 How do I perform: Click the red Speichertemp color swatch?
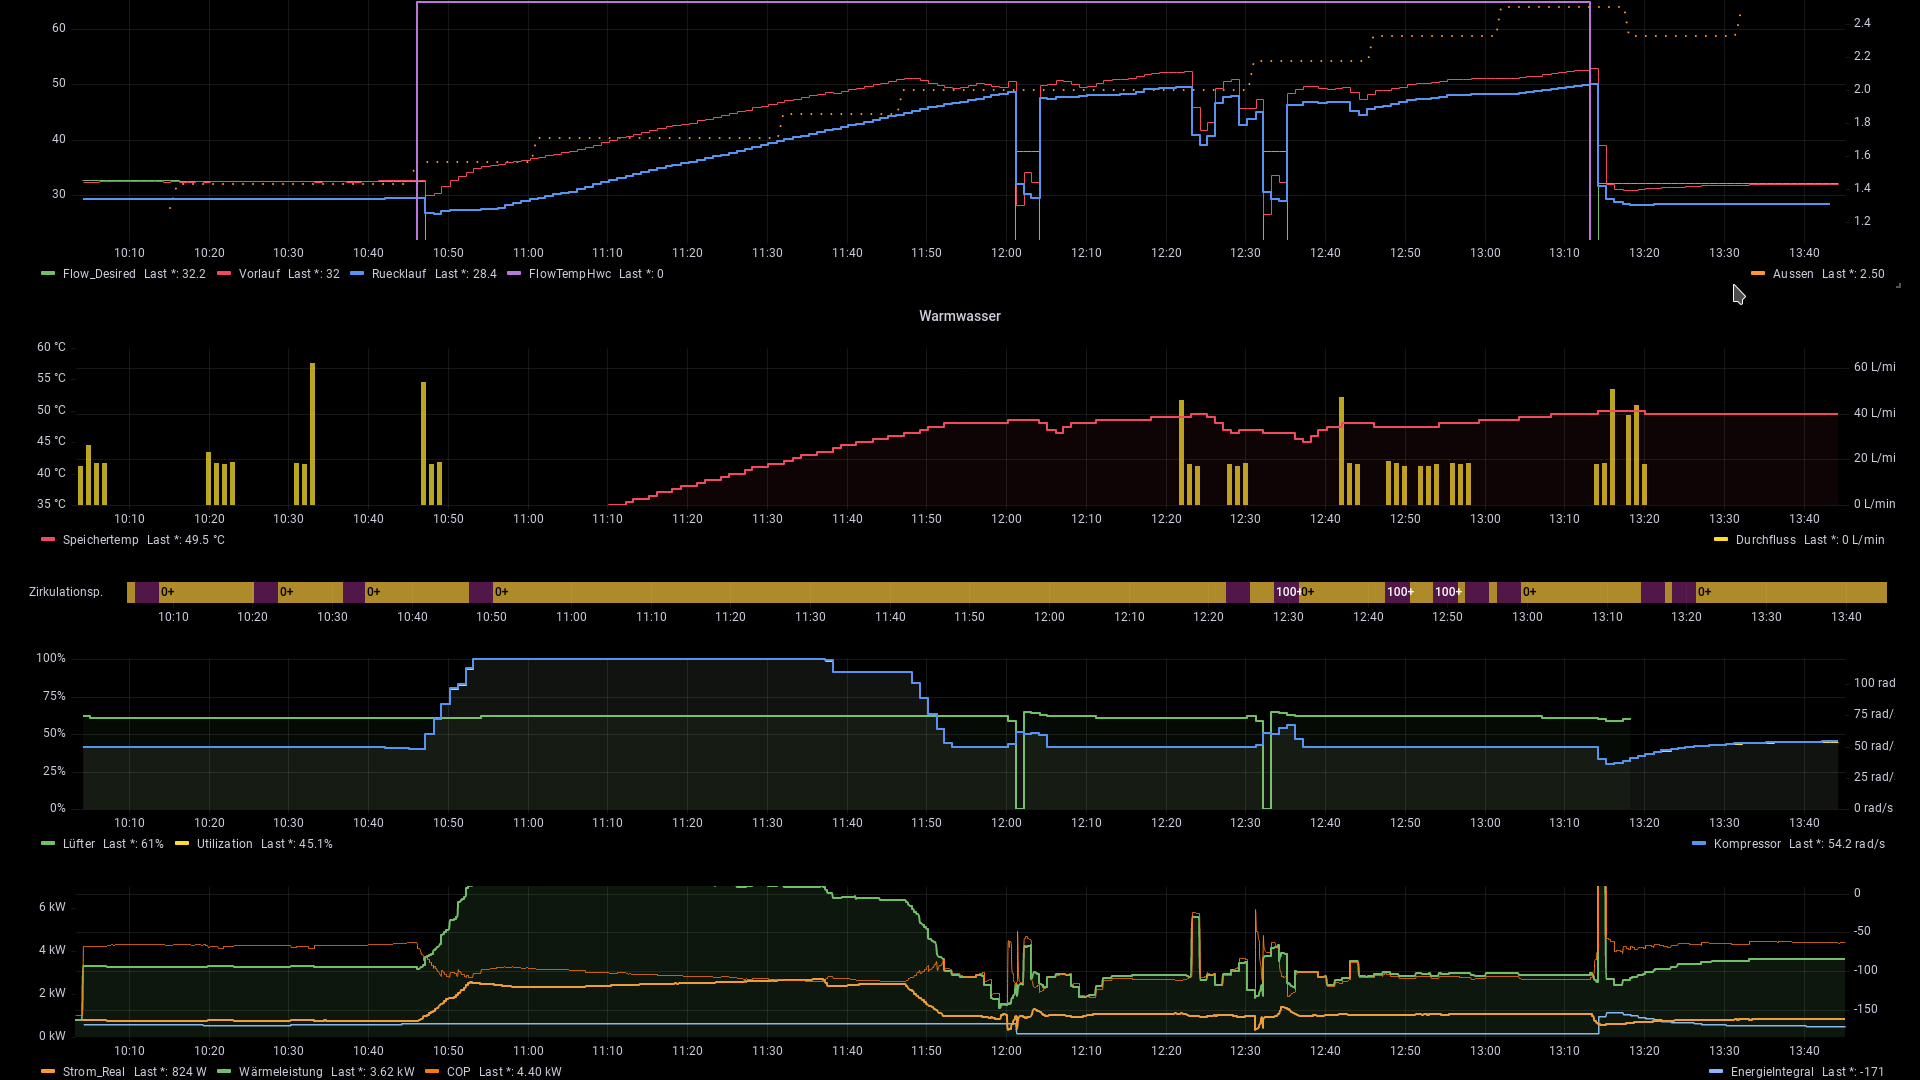pos(48,539)
